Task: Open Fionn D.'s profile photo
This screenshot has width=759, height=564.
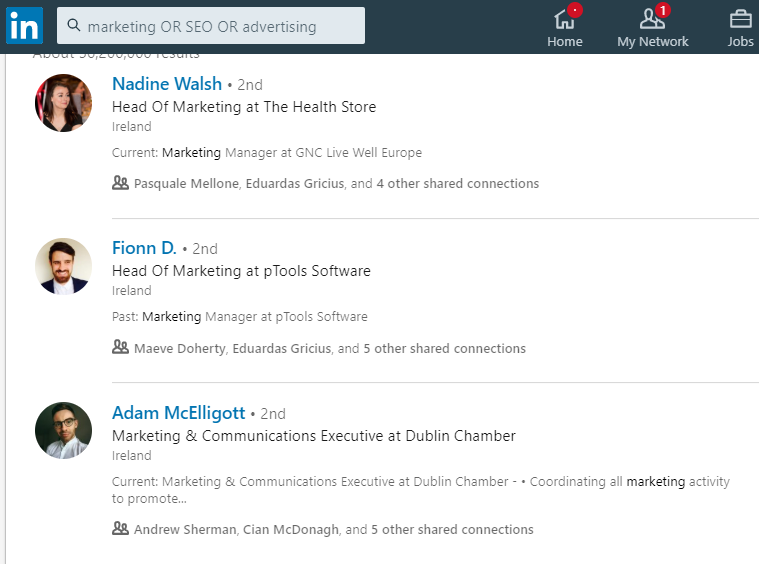Action: tap(63, 266)
